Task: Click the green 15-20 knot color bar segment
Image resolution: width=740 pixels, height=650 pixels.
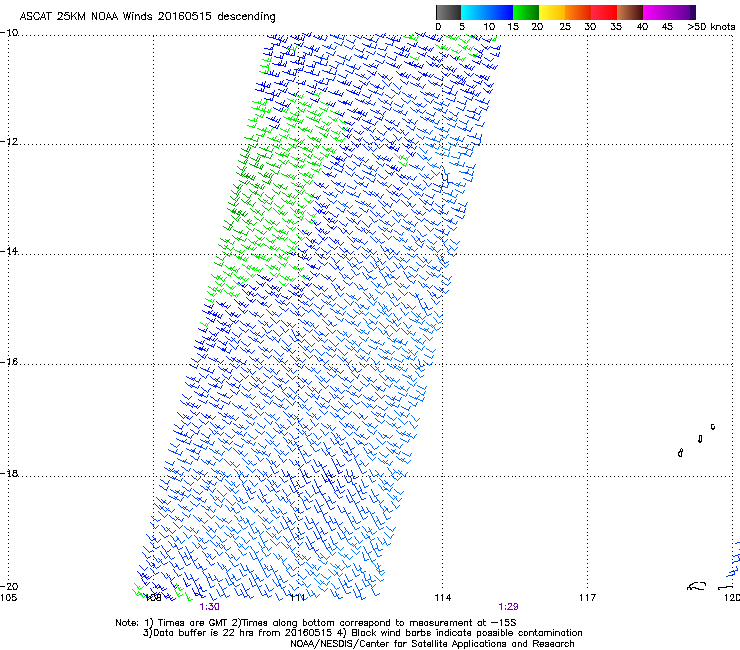Action: (526, 12)
